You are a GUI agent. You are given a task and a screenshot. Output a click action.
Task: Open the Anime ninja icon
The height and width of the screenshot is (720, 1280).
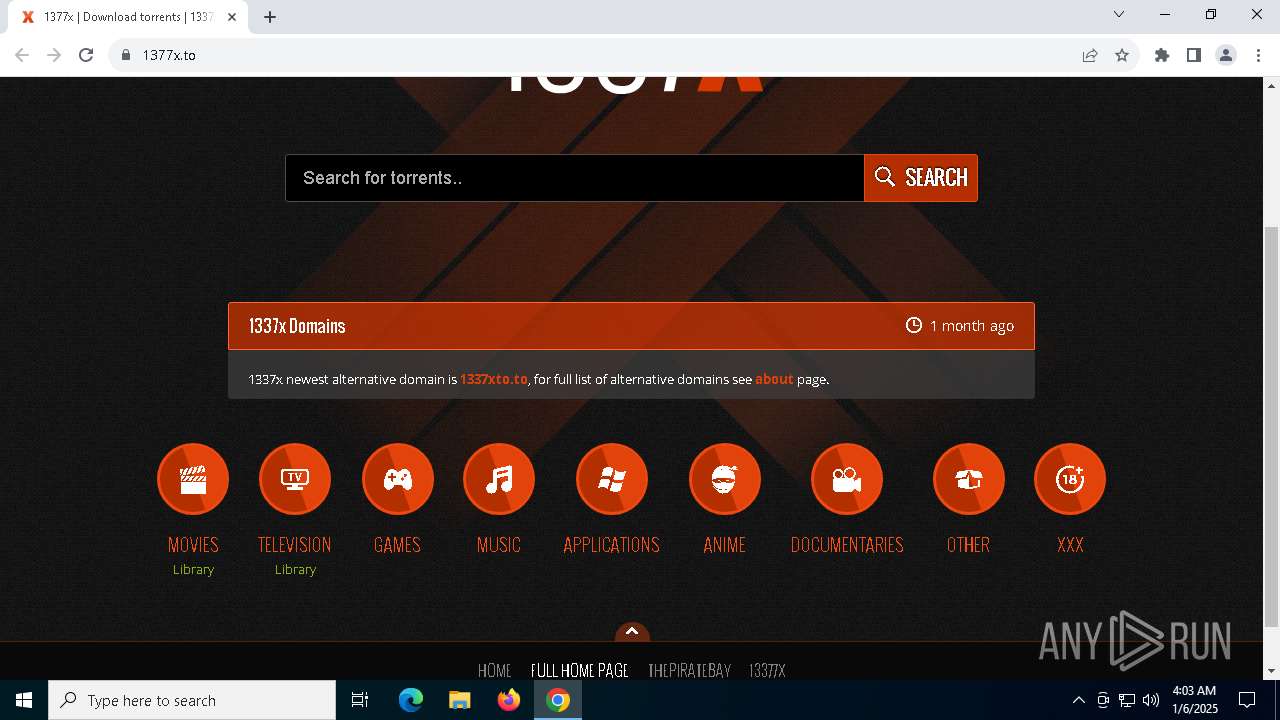[725, 479]
